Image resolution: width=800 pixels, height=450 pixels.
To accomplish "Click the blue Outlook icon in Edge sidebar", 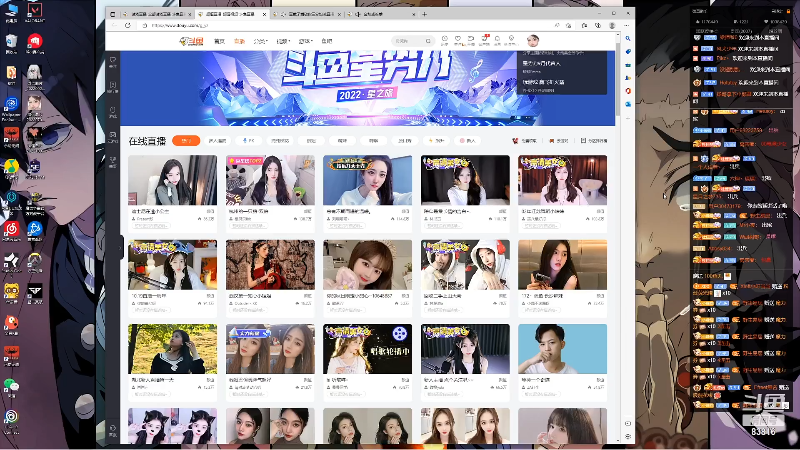I will pos(628,104).
